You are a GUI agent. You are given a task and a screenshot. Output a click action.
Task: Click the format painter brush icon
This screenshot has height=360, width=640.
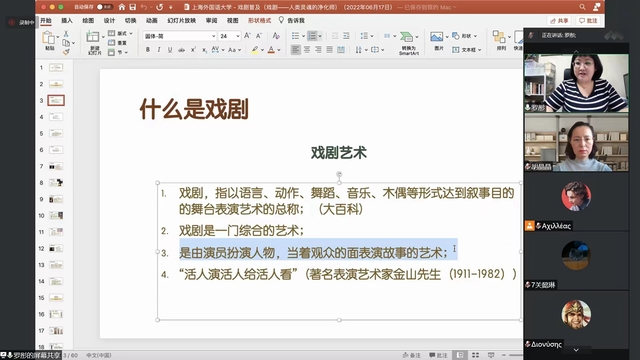pyautogui.click(x=66, y=51)
